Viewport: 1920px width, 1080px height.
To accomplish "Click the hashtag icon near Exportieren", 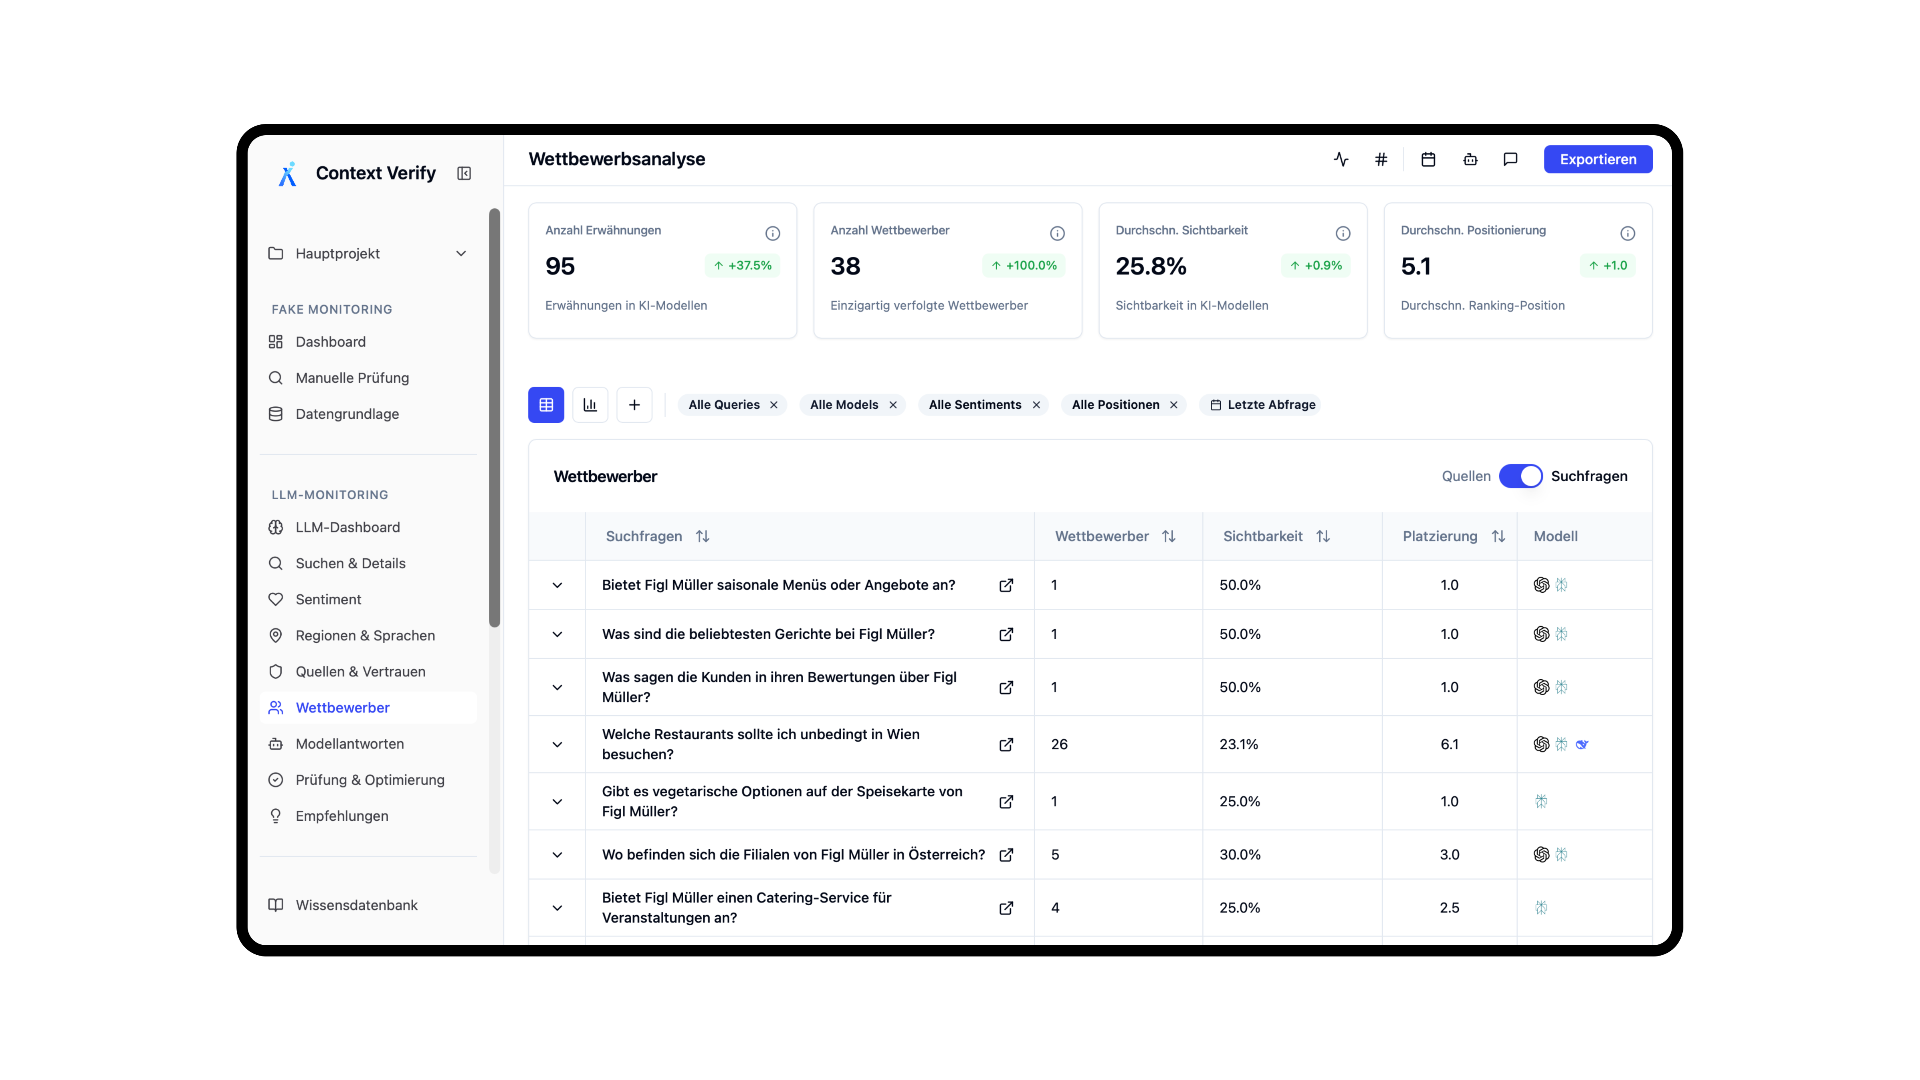I will (x=1381, y=159).
